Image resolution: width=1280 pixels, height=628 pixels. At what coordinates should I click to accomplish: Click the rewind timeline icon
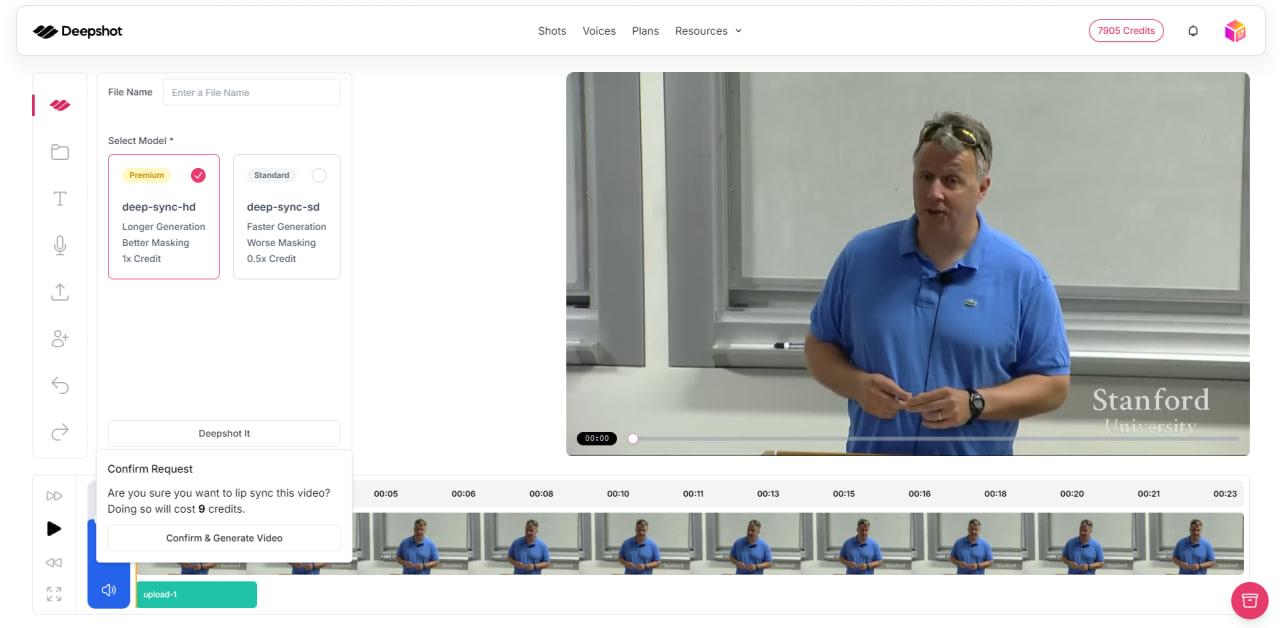tap(54, 562)
